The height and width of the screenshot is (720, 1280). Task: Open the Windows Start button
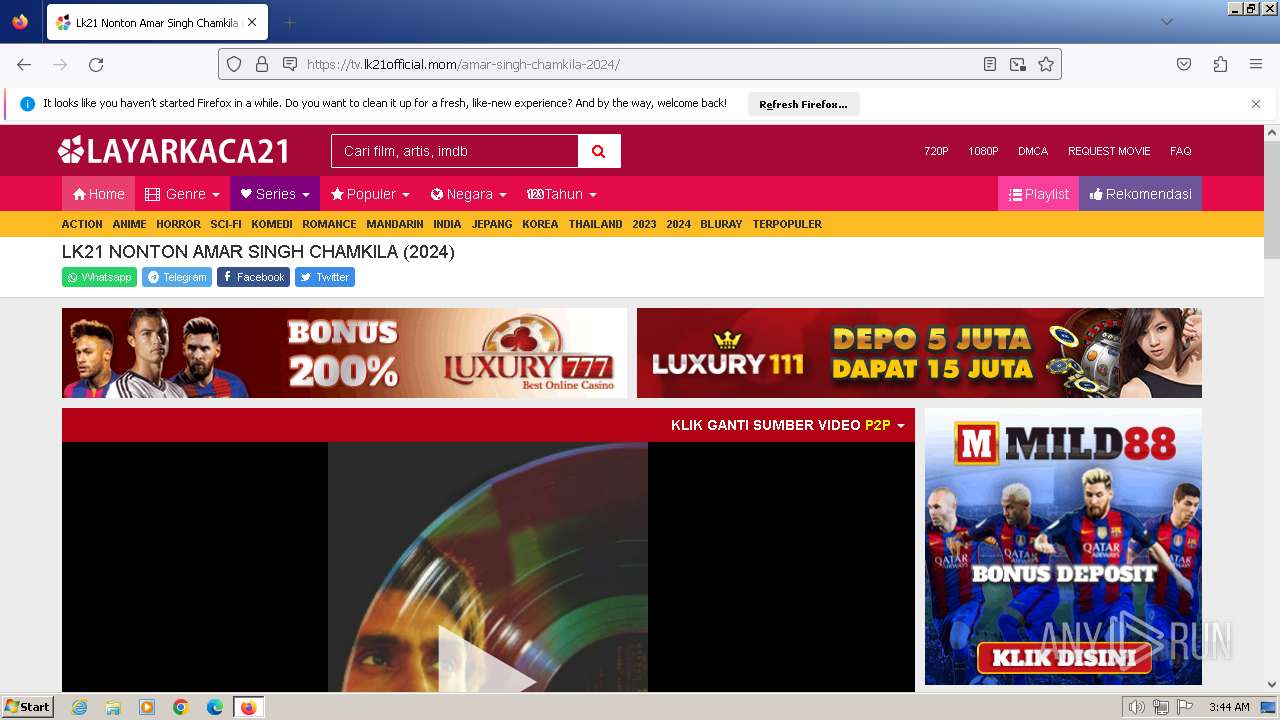28,706
